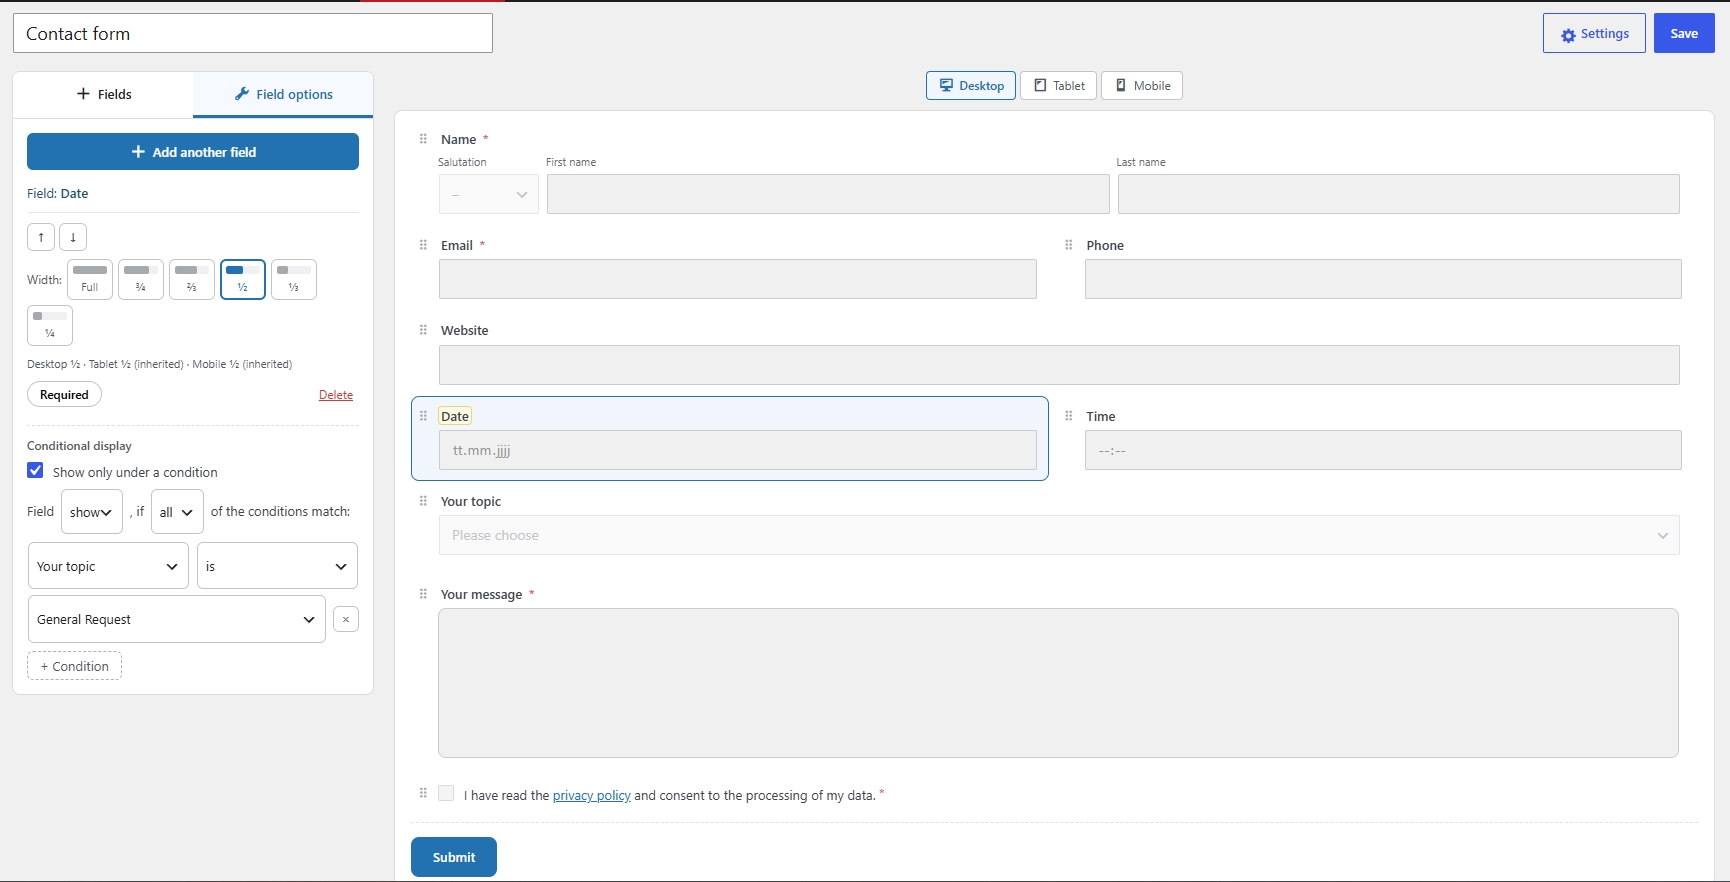Tick the privacy policy consent checkbox
The width and height of the screenshot is (1730, 882).
click(x=446, y=793)
